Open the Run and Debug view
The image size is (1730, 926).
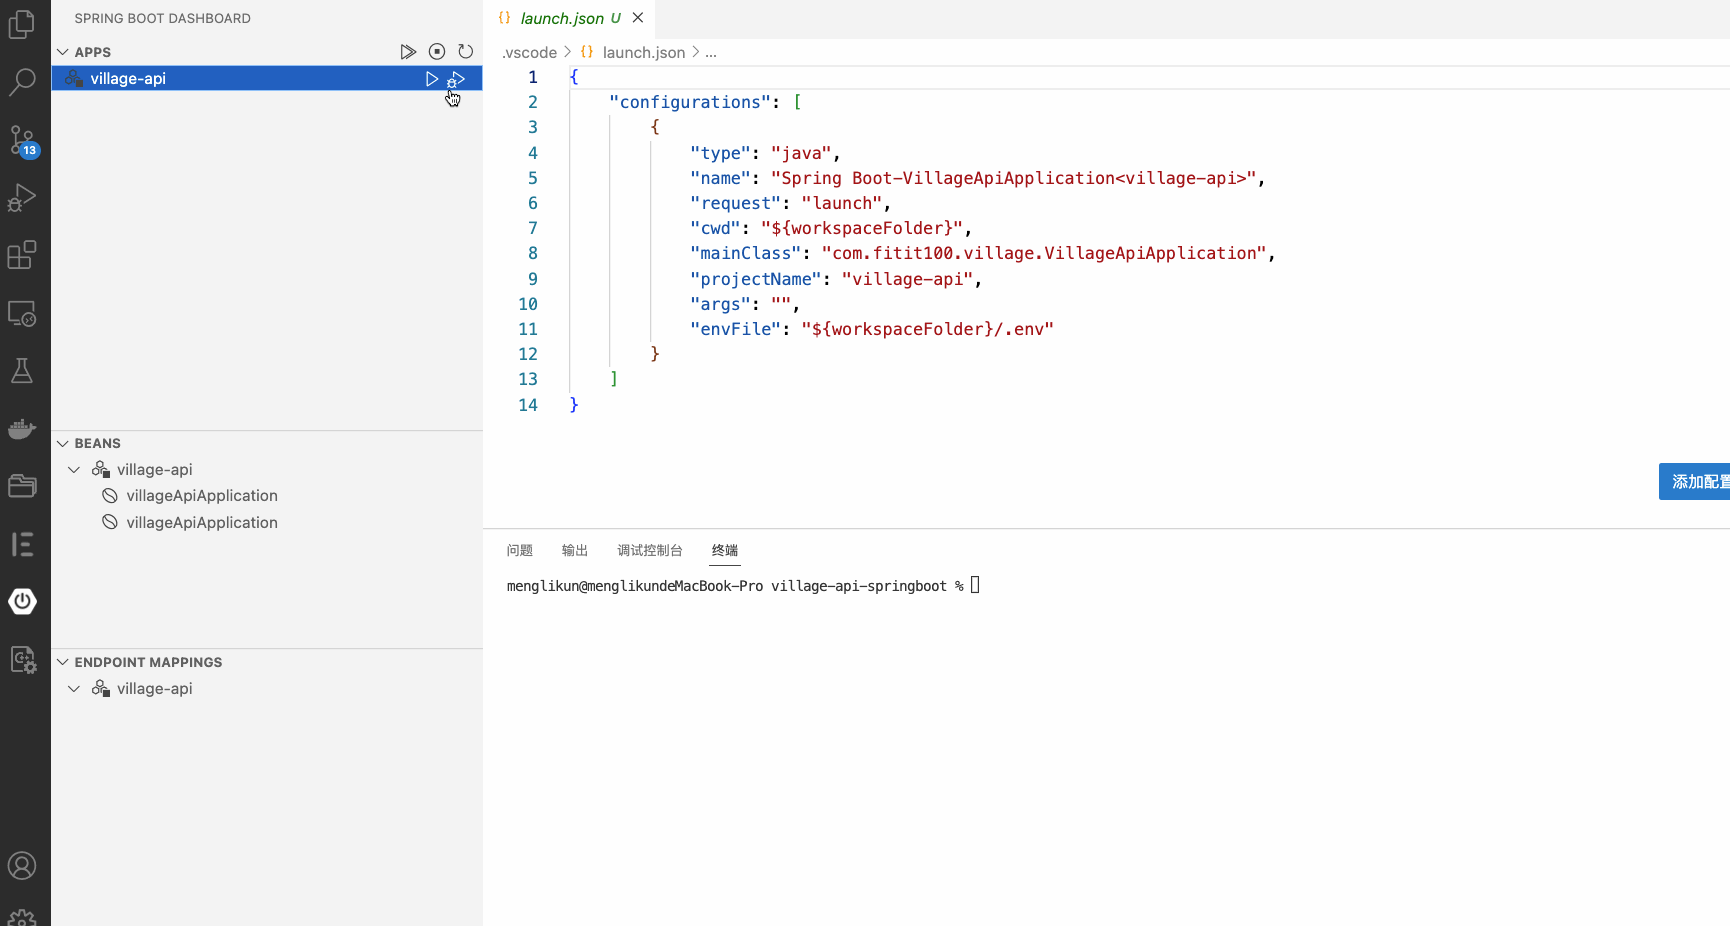pos(22,197)
